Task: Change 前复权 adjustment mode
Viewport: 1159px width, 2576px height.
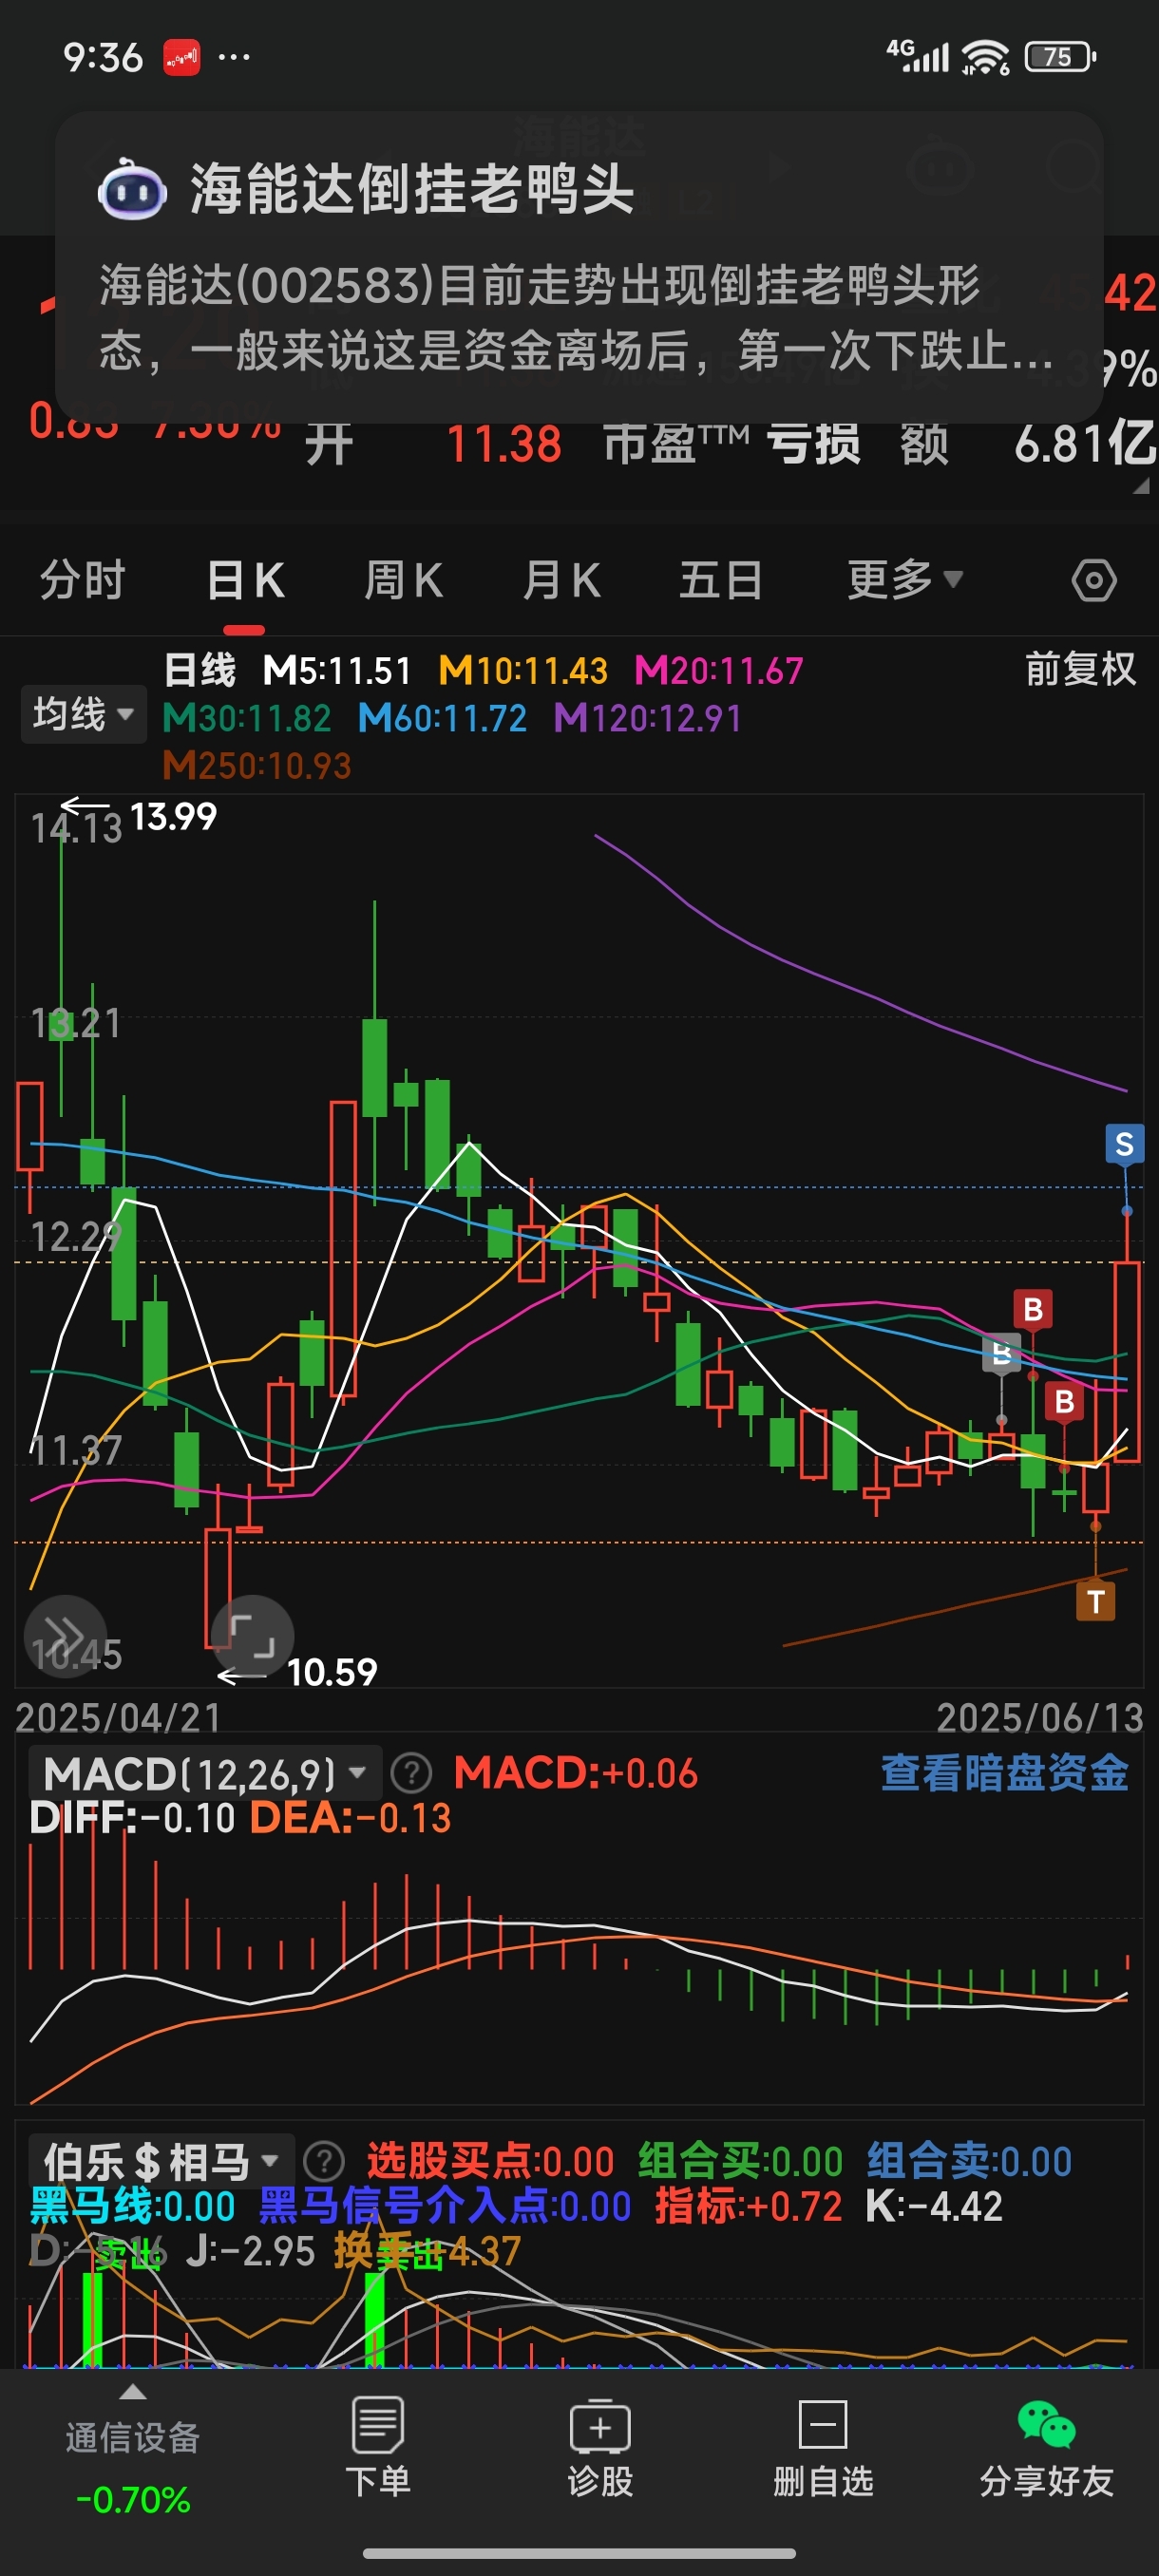Action: tap(1080, 669)
